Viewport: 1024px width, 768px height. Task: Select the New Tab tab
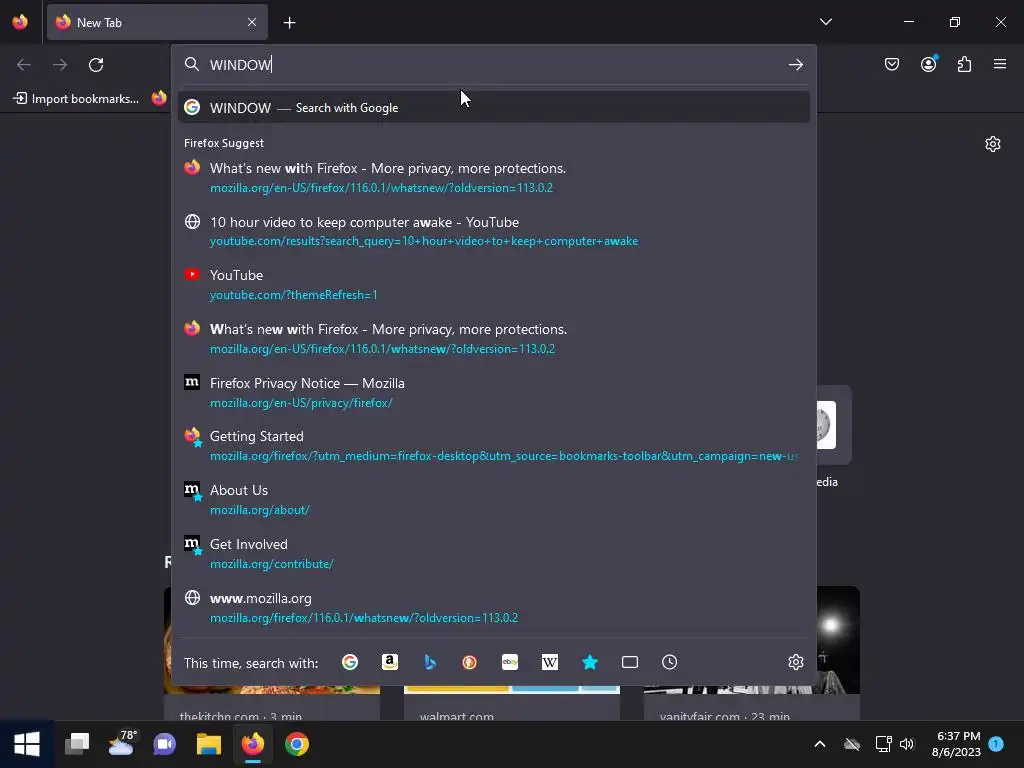pyautogui.click(x=157, y=22)
